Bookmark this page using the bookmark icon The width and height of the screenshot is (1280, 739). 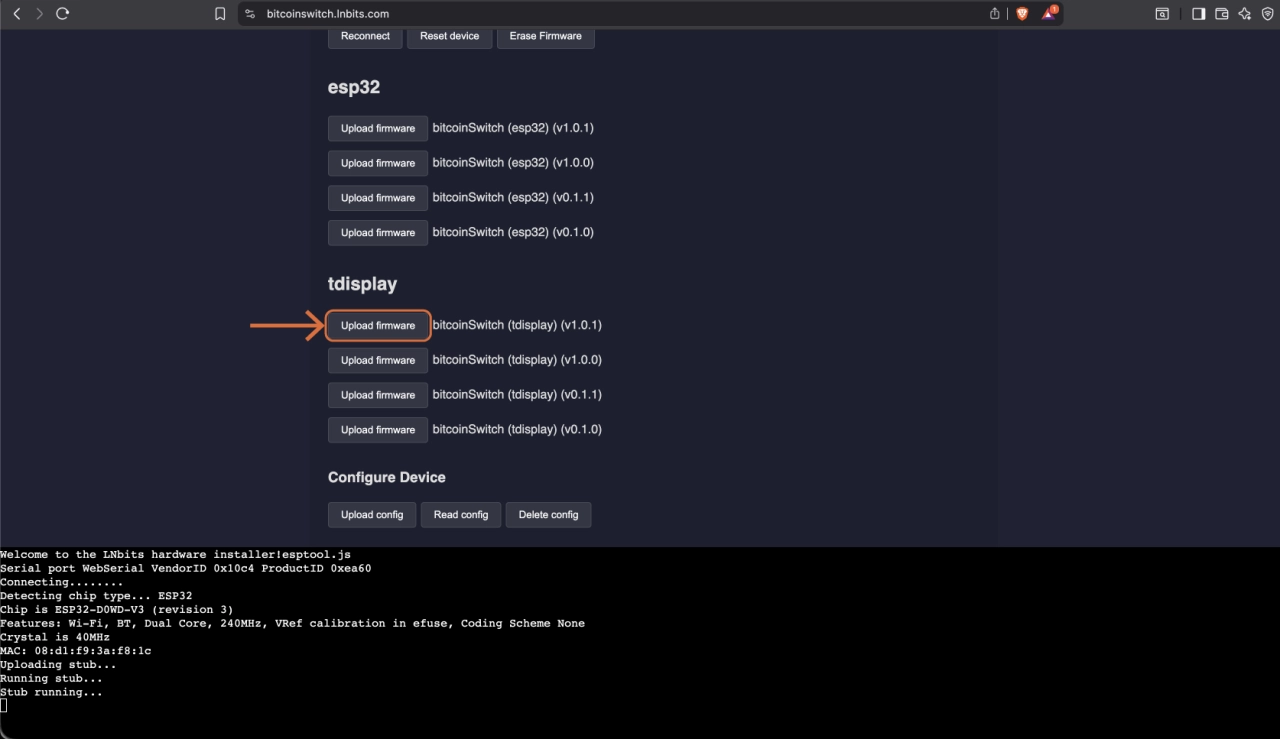[220, 14]
